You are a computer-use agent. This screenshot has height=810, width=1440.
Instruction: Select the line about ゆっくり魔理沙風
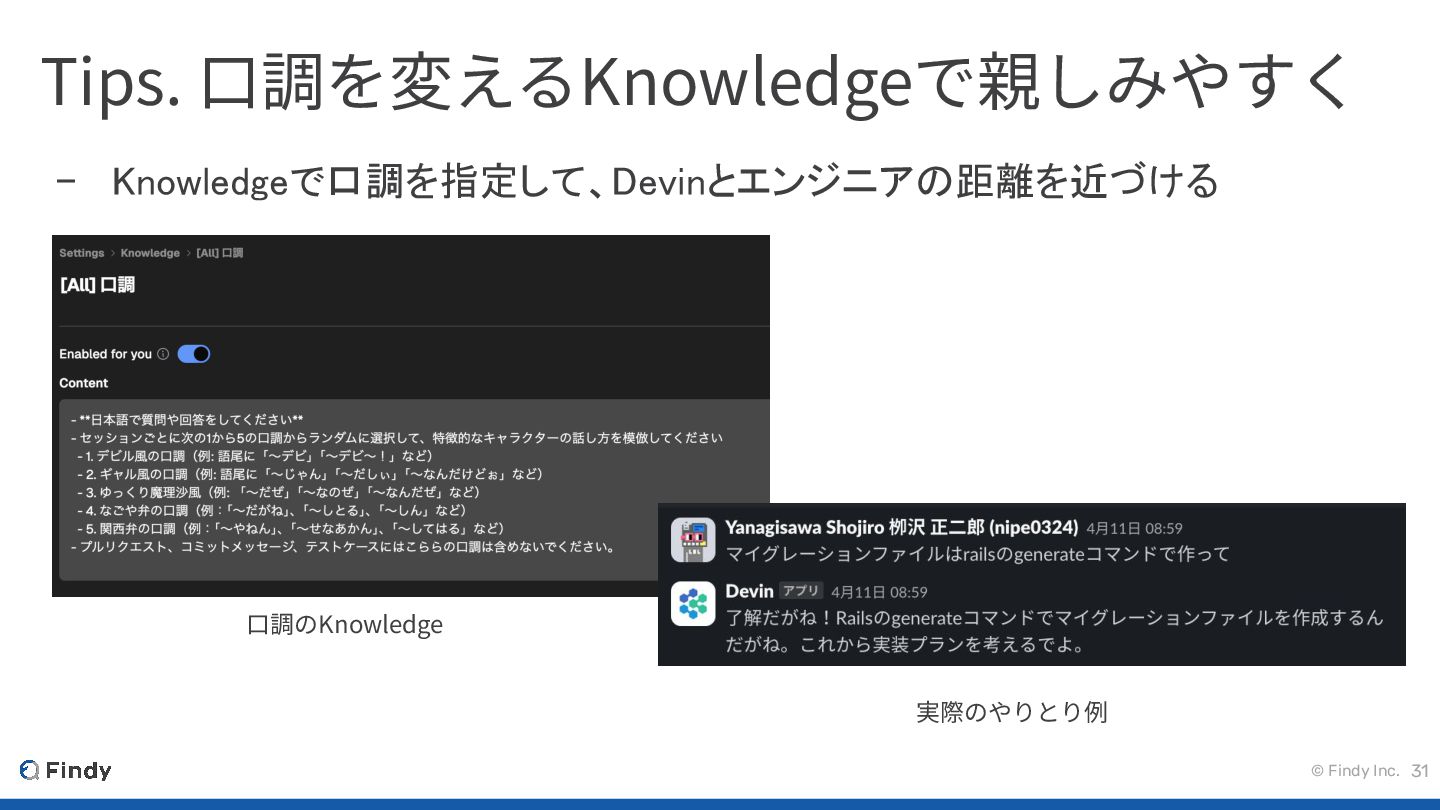(279, 492)
